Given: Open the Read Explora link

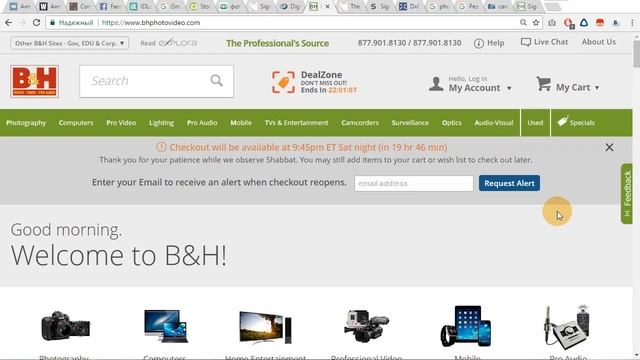Looking at the screenshot, I should pyautogui.click(x=169, y=43).
